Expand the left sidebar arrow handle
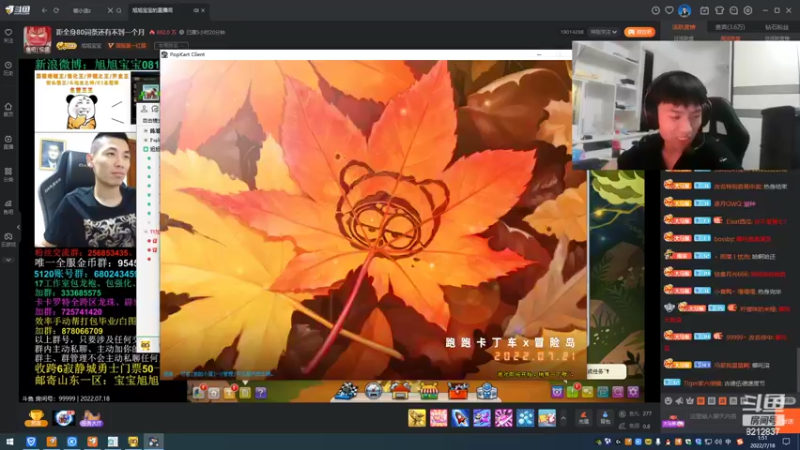The image size is (800, 450). point(18,227)
